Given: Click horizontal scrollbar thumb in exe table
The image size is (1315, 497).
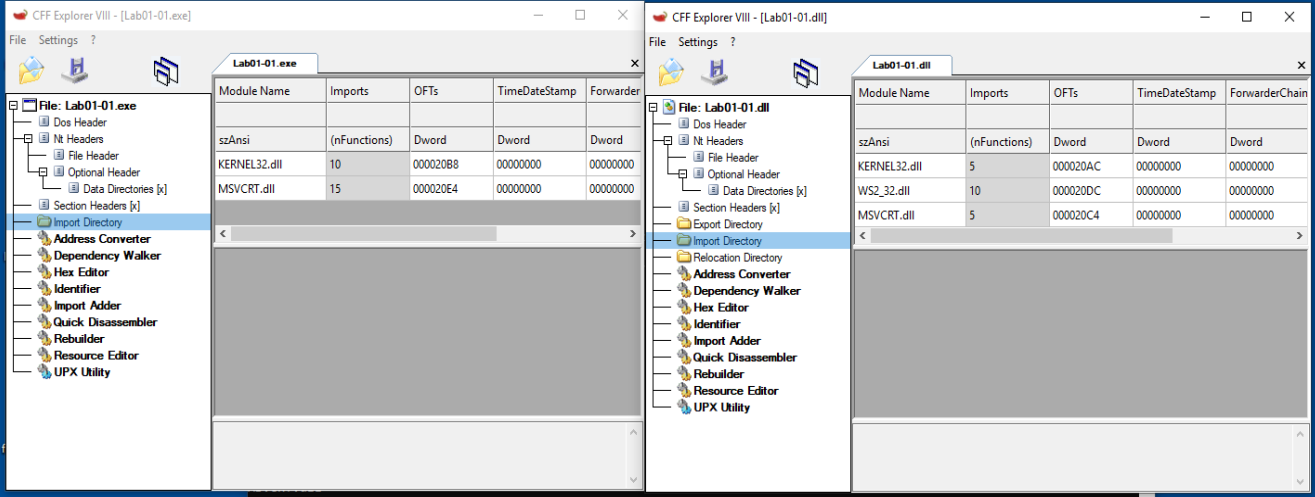Looking at the screenshot, I should point(364,233).
